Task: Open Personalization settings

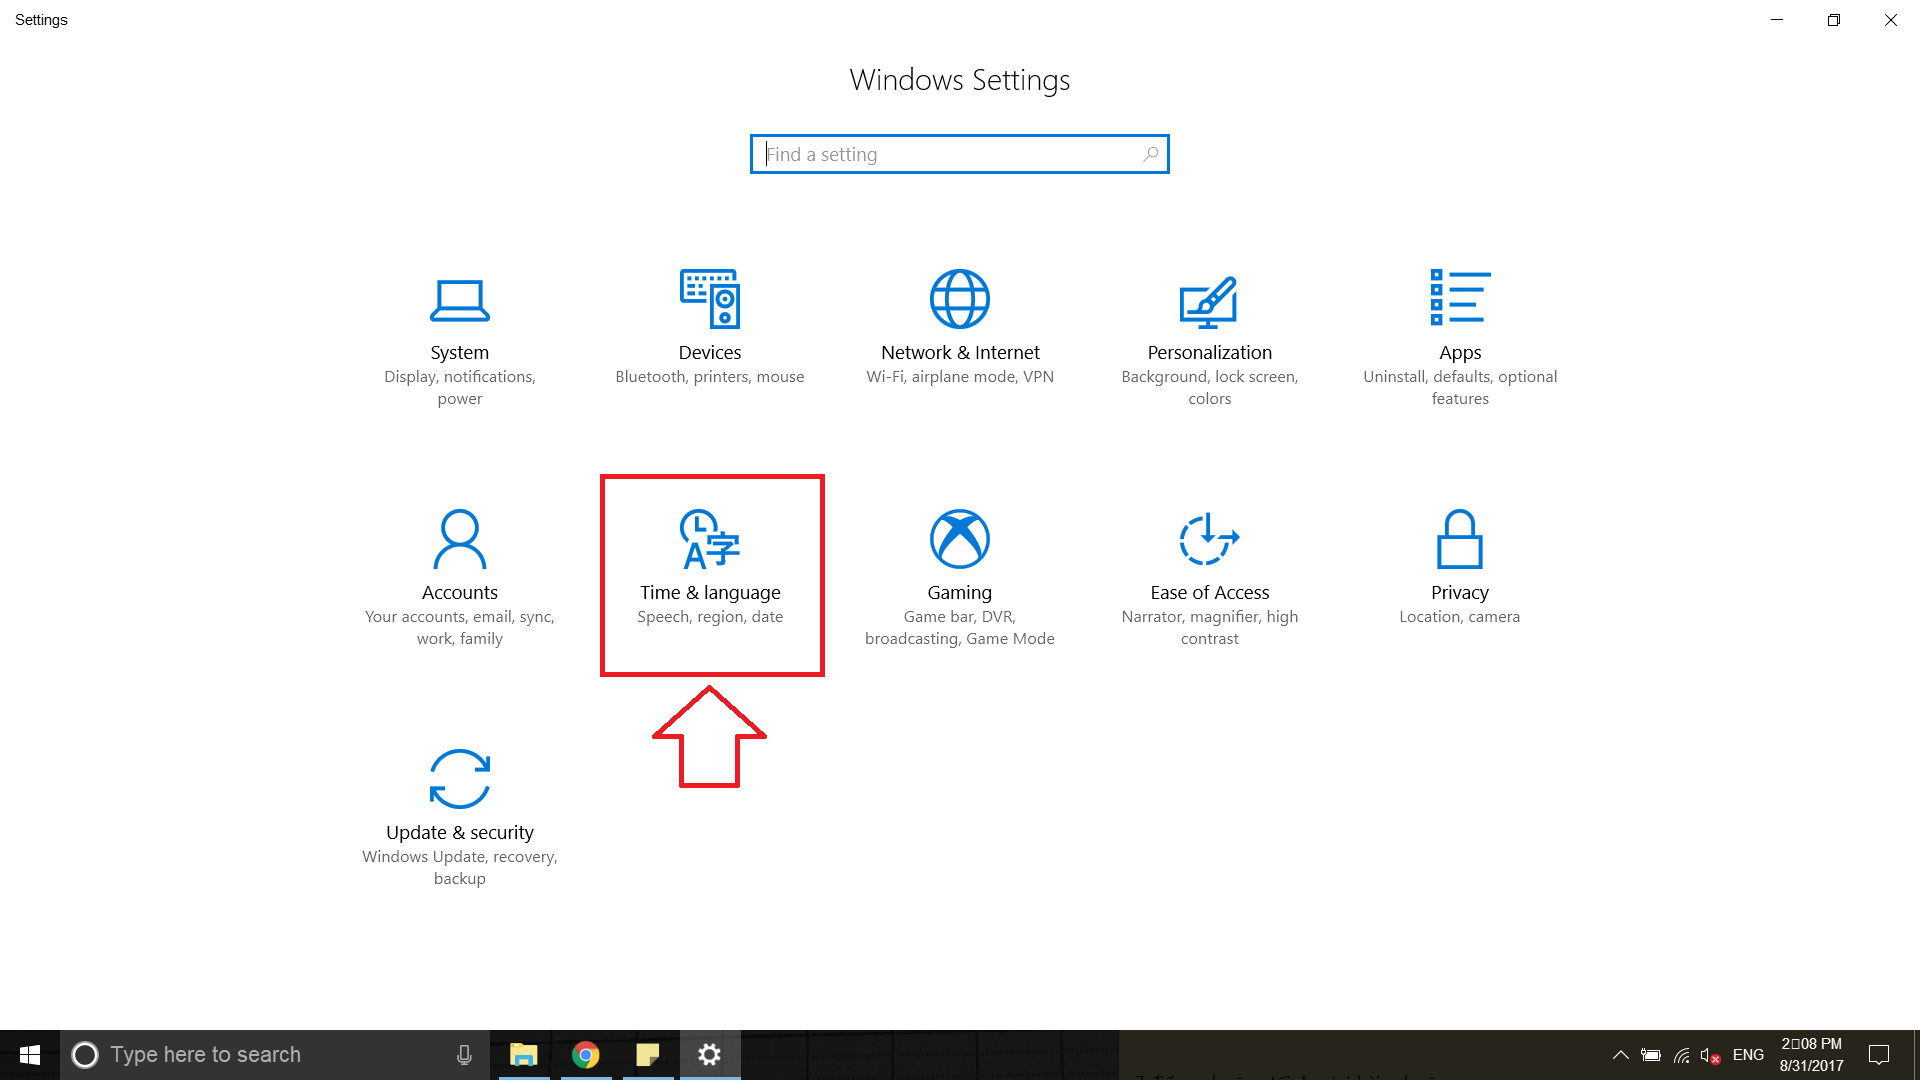Action: [x=1209, y=330]
